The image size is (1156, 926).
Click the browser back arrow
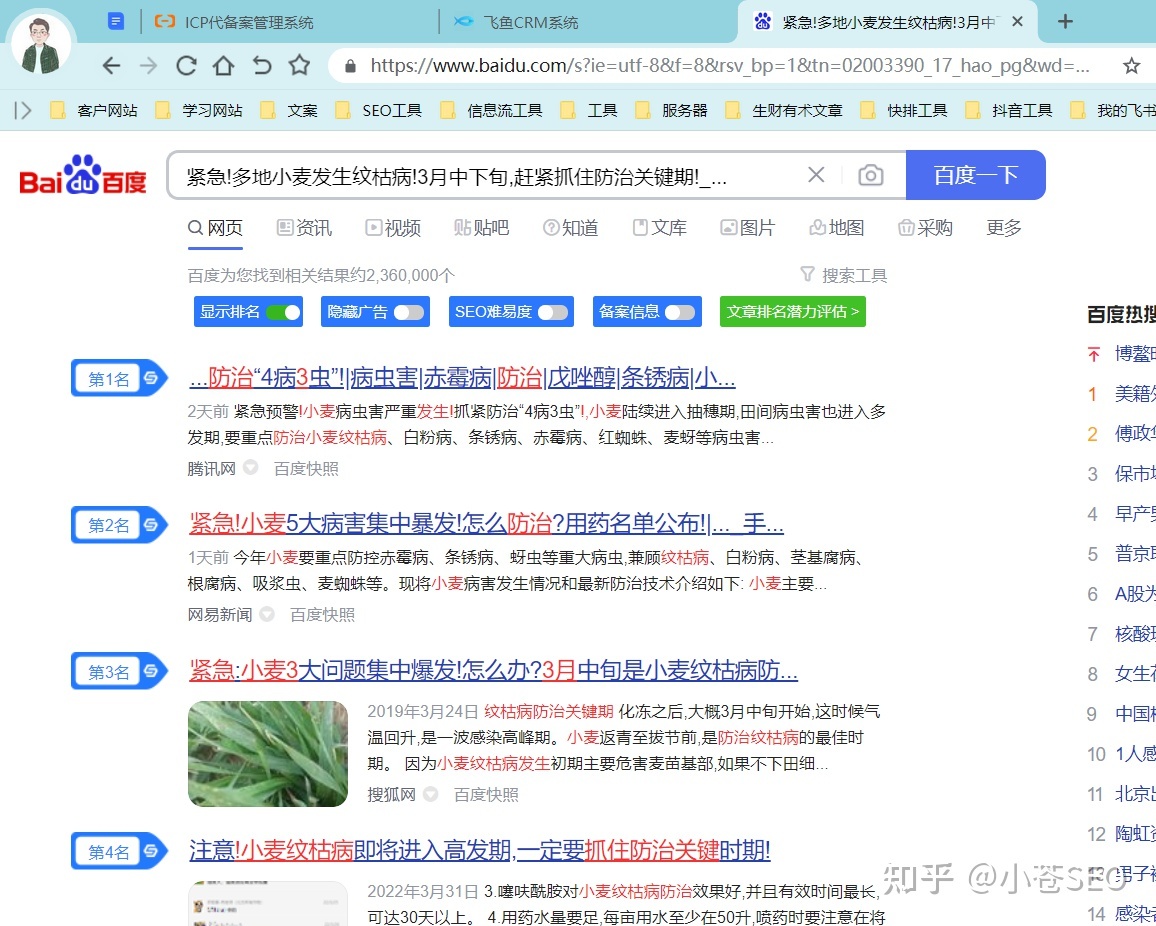tap(111, 66)
